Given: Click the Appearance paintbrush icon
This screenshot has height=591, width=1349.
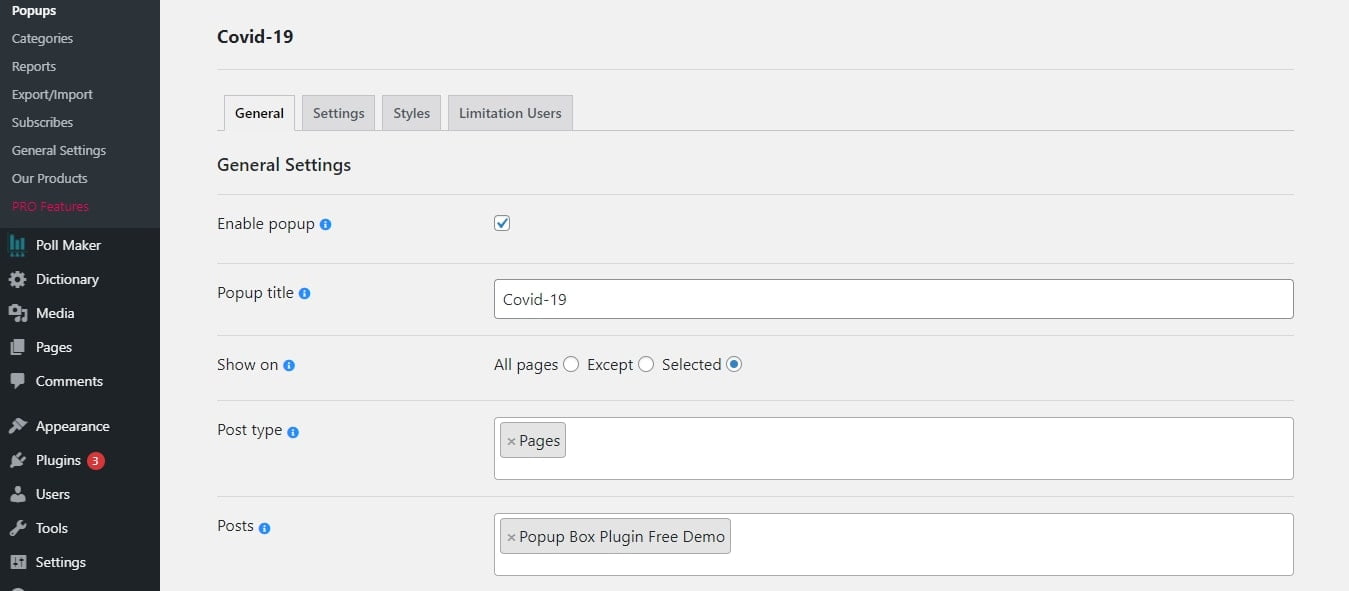Looking at the screenshot, I should click(x=17, y=426).
